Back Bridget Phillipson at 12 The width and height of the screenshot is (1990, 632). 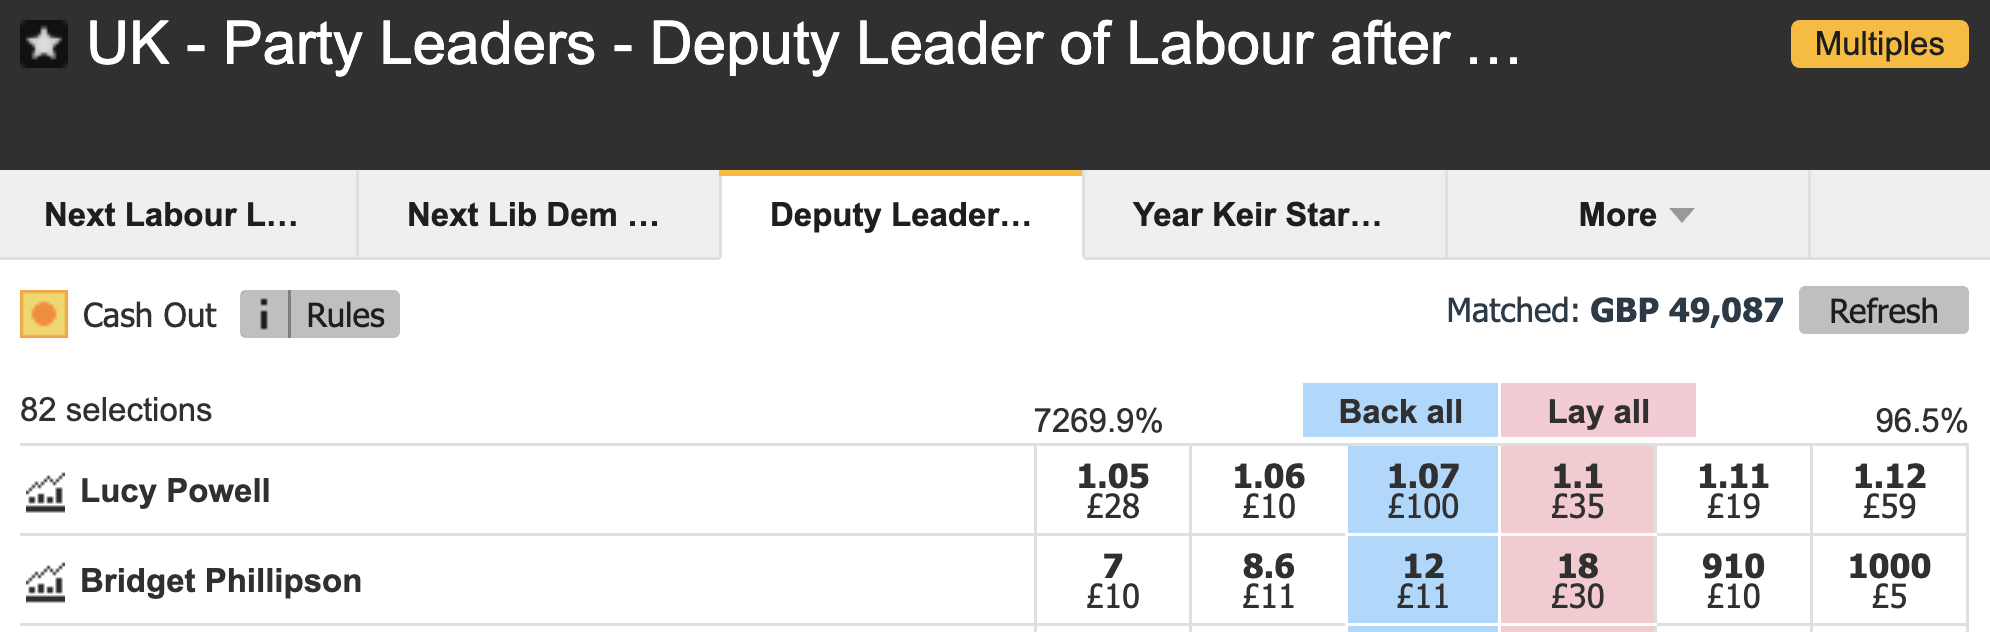pos(1423,580)
